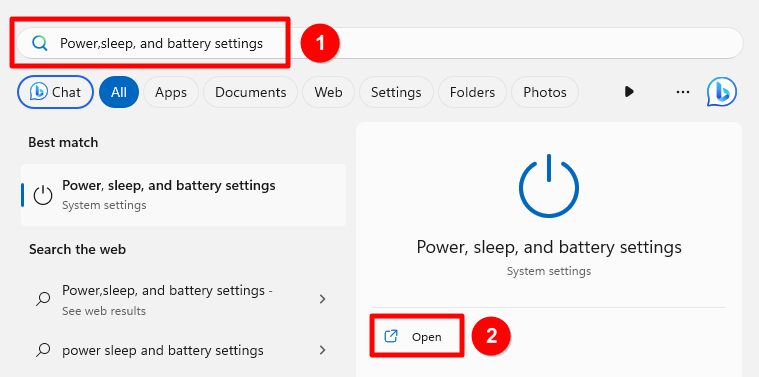This screenshot has width=759, height=377.
Task: Open web result 'Power,sleep, and battery settings -'
Action: coord(183,300)
